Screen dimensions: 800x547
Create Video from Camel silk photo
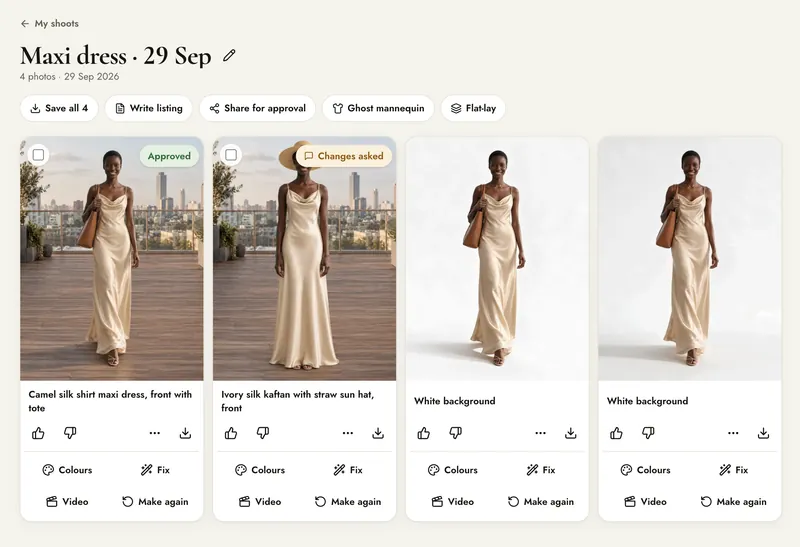click(x=67, y=502)
